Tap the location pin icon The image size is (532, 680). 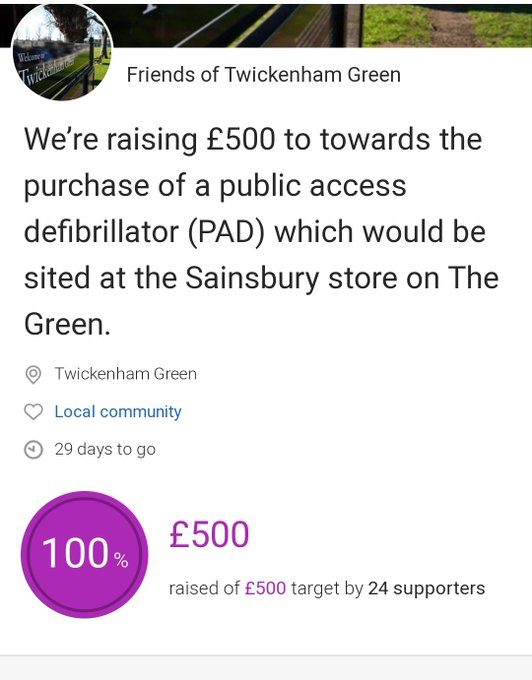point(33,374)
